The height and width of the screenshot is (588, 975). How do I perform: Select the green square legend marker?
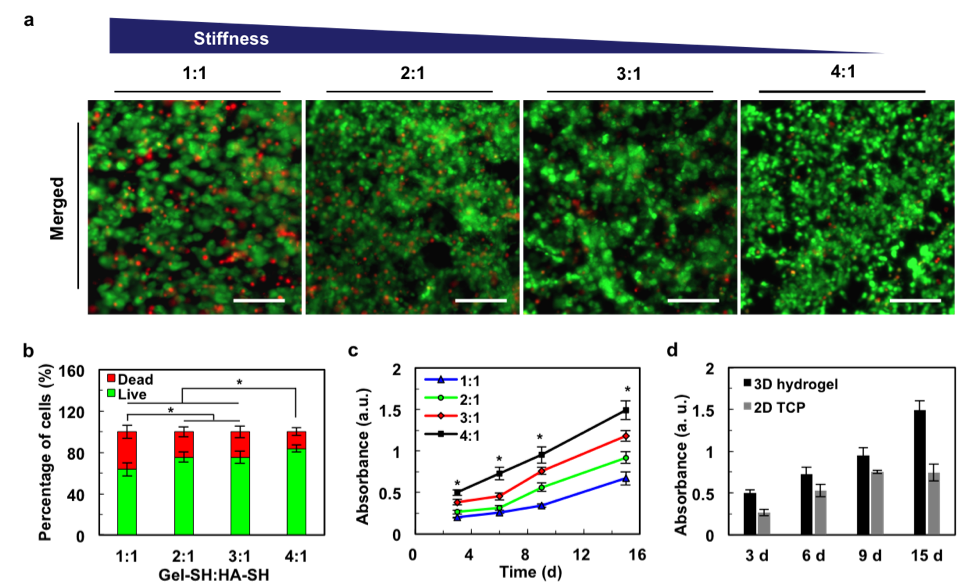tap(111, 393)
